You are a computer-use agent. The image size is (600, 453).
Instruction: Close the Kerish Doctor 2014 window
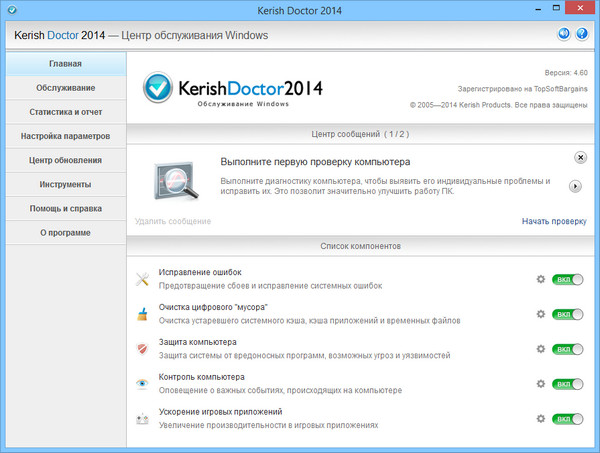(x=580, y=8)
